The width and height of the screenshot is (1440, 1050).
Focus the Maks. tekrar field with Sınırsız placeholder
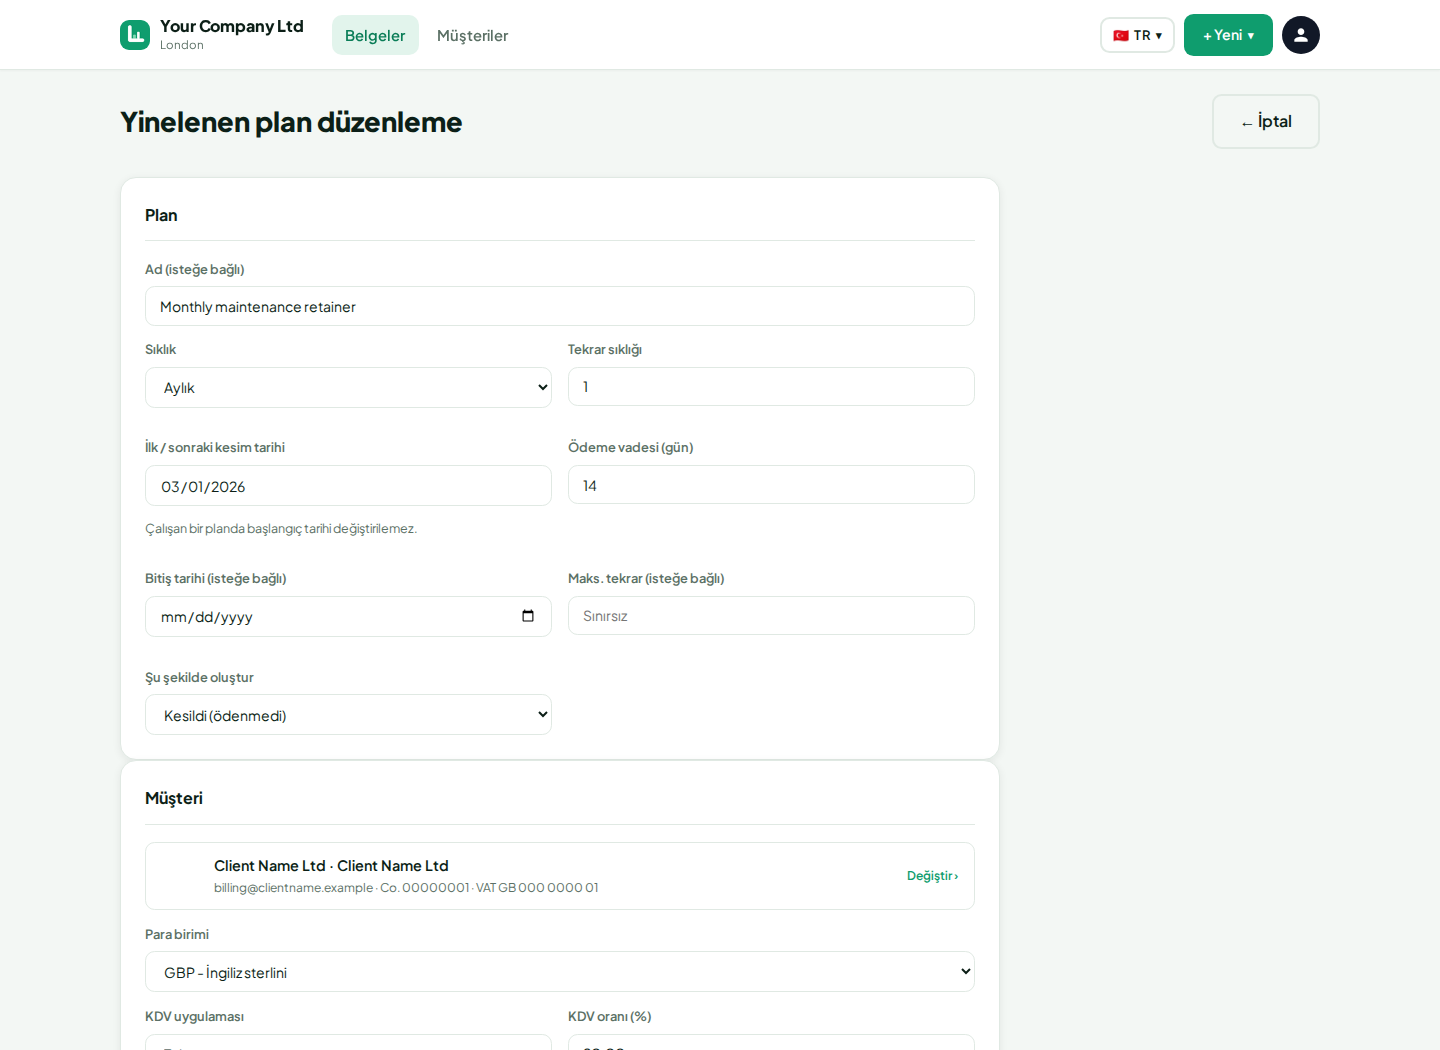(771, 616)
